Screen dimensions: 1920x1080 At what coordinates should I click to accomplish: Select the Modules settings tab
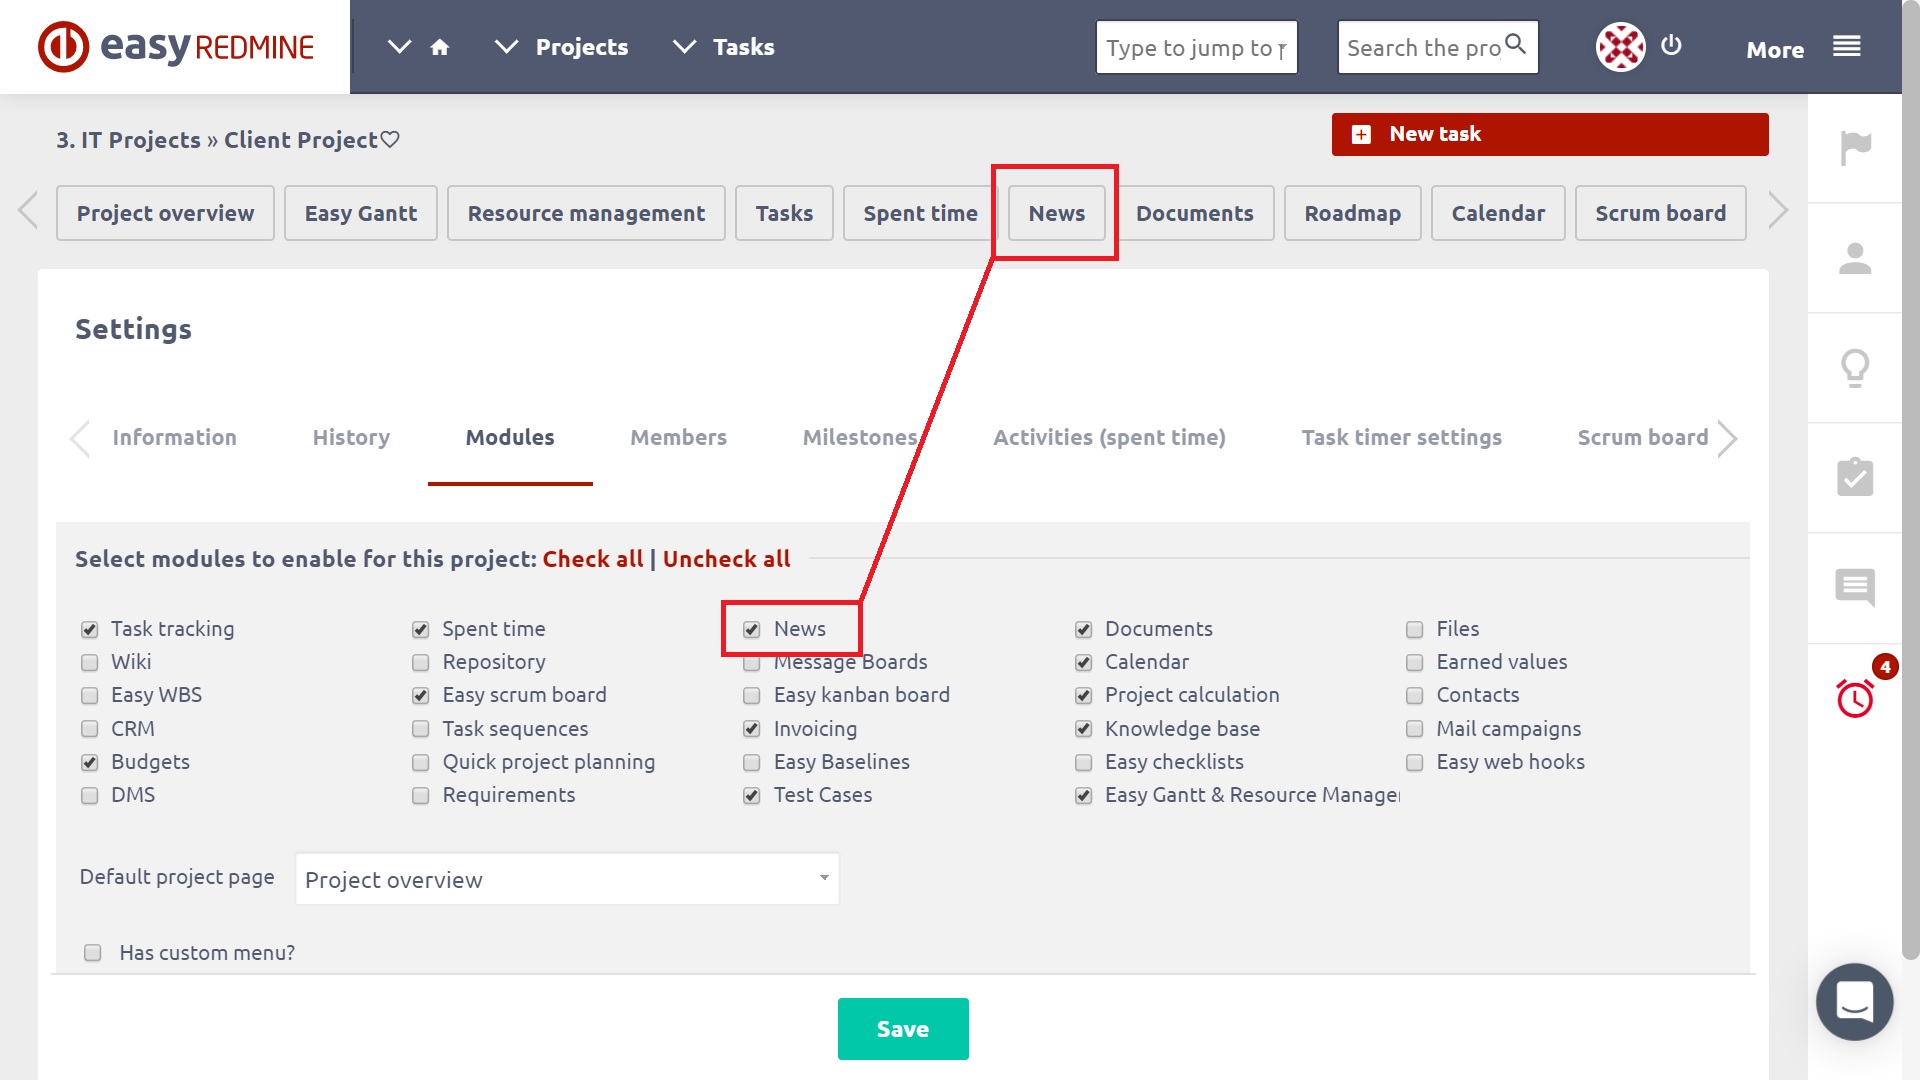[510, 438]
